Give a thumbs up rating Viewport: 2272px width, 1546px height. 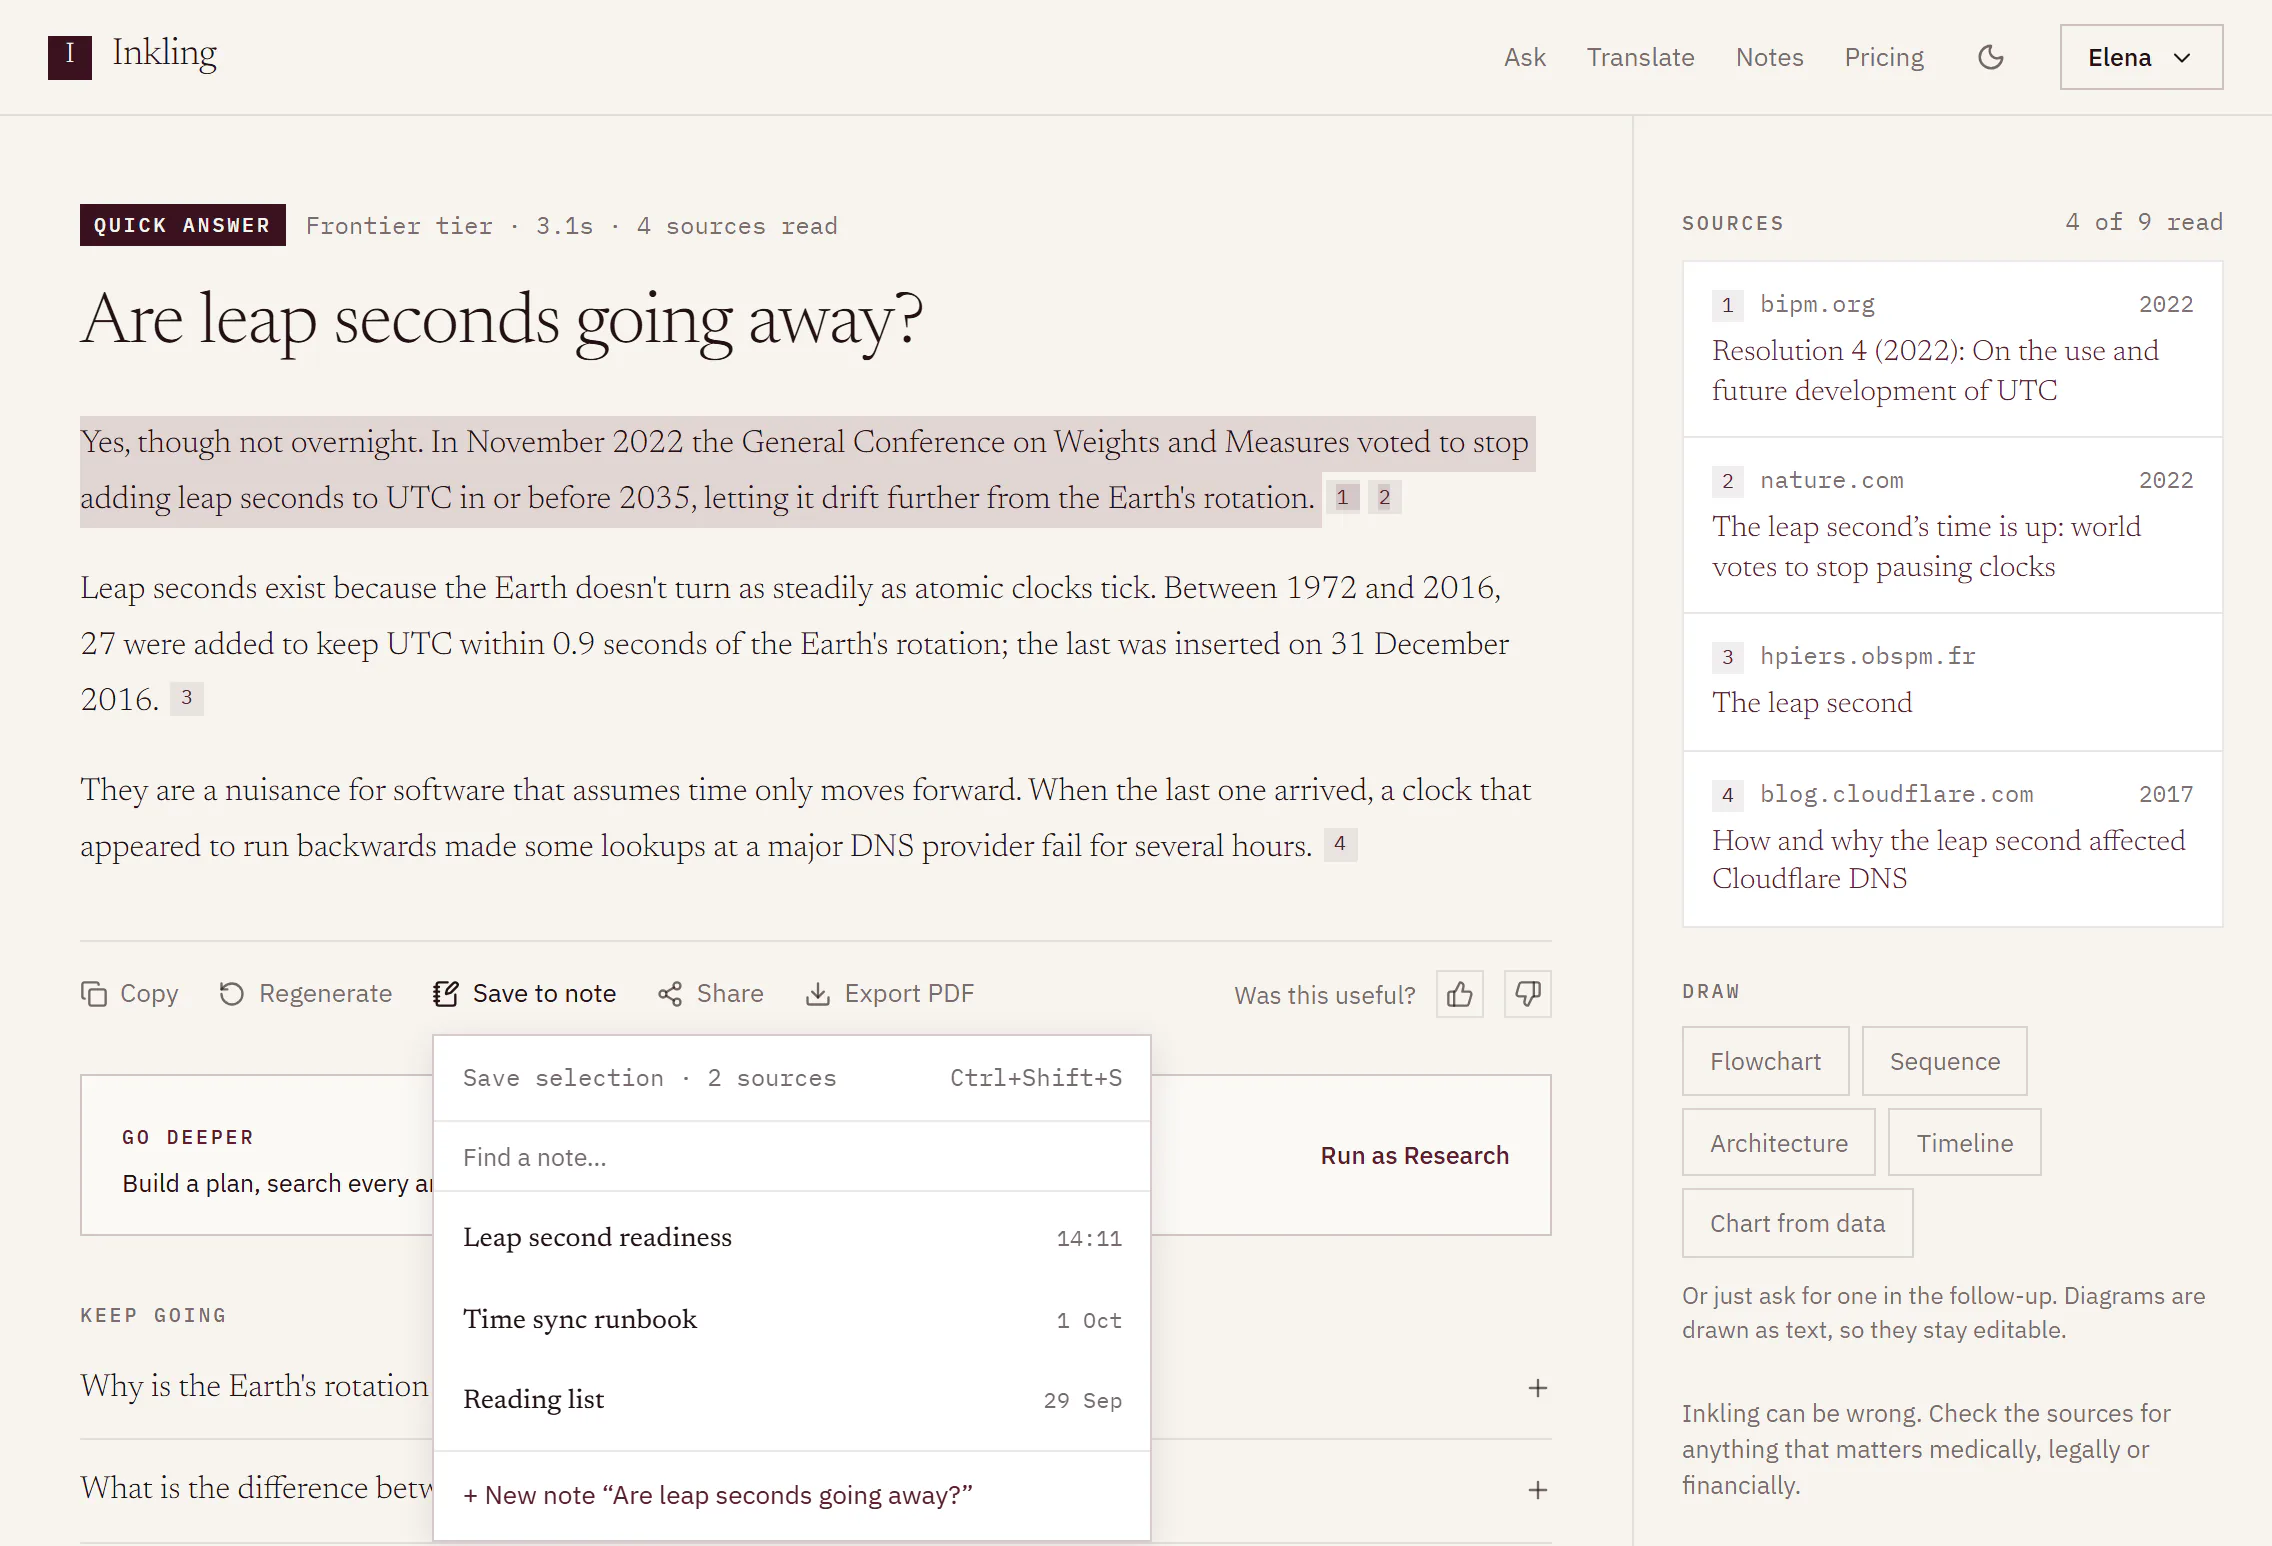1460,994
